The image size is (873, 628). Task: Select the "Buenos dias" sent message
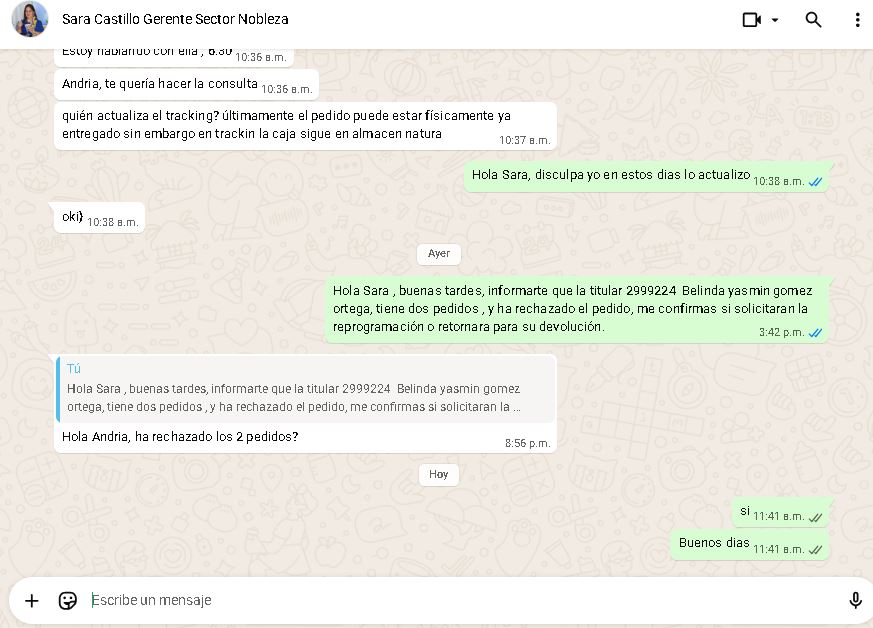point(714,543)
